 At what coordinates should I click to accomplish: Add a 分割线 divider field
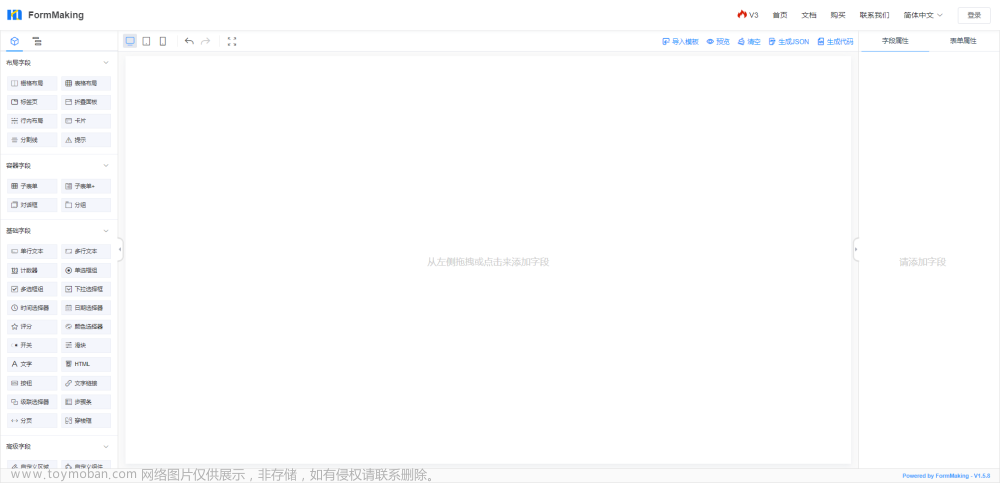point(32,140)
